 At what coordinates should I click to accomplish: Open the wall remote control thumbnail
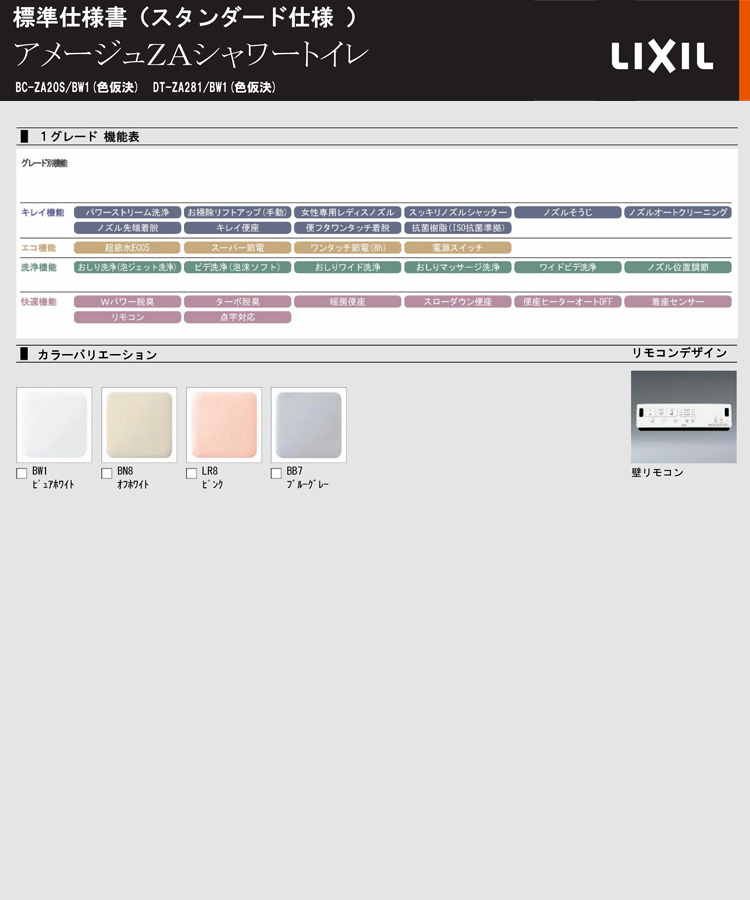tap(683, 417)
